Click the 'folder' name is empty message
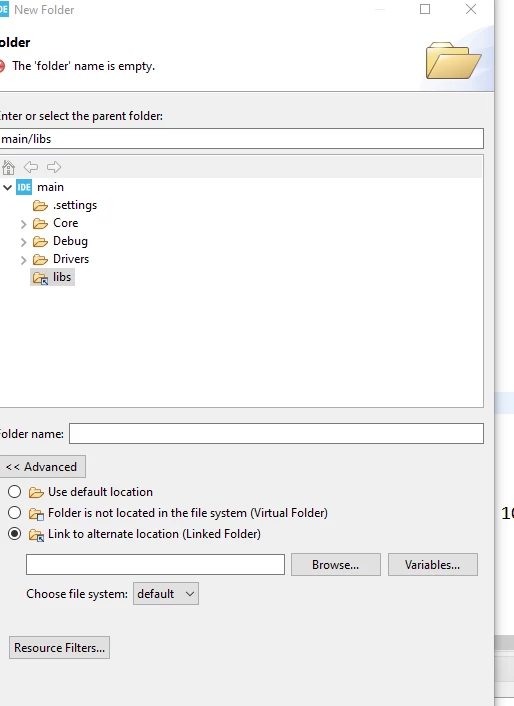The width and height of the screenshot is (514, 706). point(84,66)
